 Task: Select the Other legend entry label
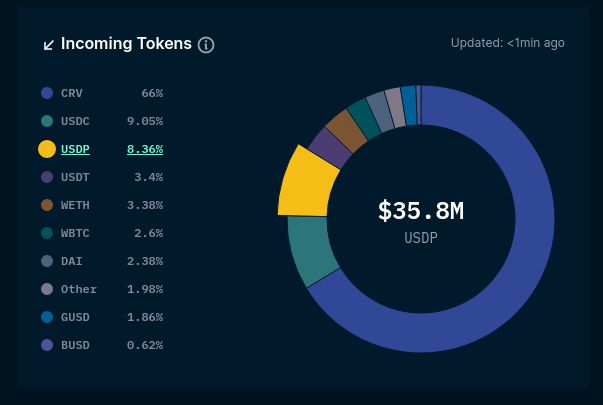(x=79, y=289)
